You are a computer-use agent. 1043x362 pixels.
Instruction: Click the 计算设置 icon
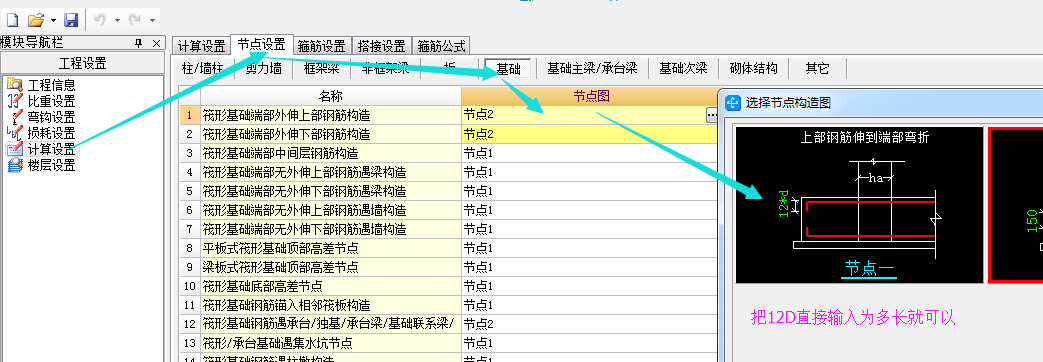pyautogui.click(x=15, y=148)
